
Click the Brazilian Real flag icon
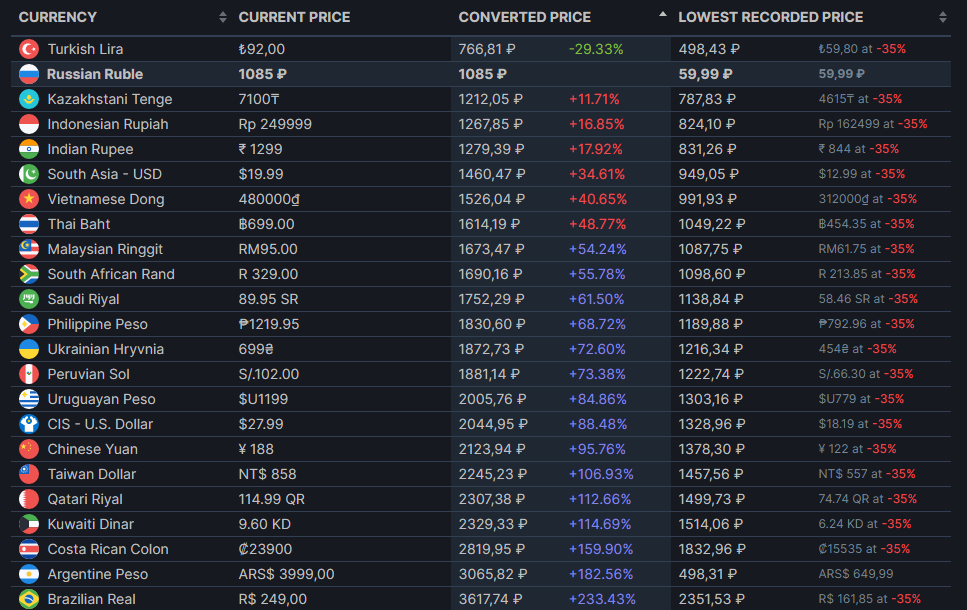tap(29, 599)
